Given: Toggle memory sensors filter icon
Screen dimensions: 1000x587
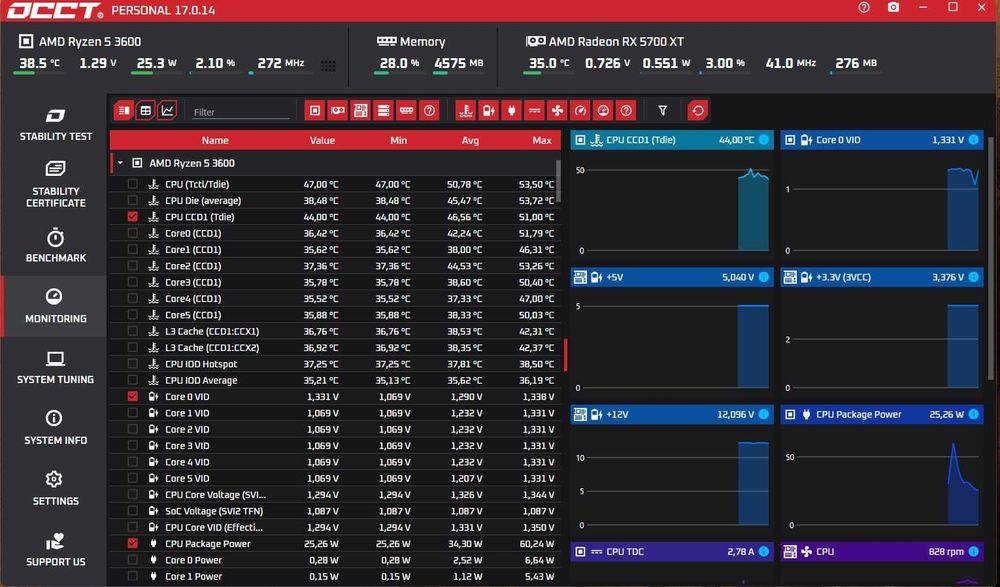Looking at the screenshot, I should point(406,110).
